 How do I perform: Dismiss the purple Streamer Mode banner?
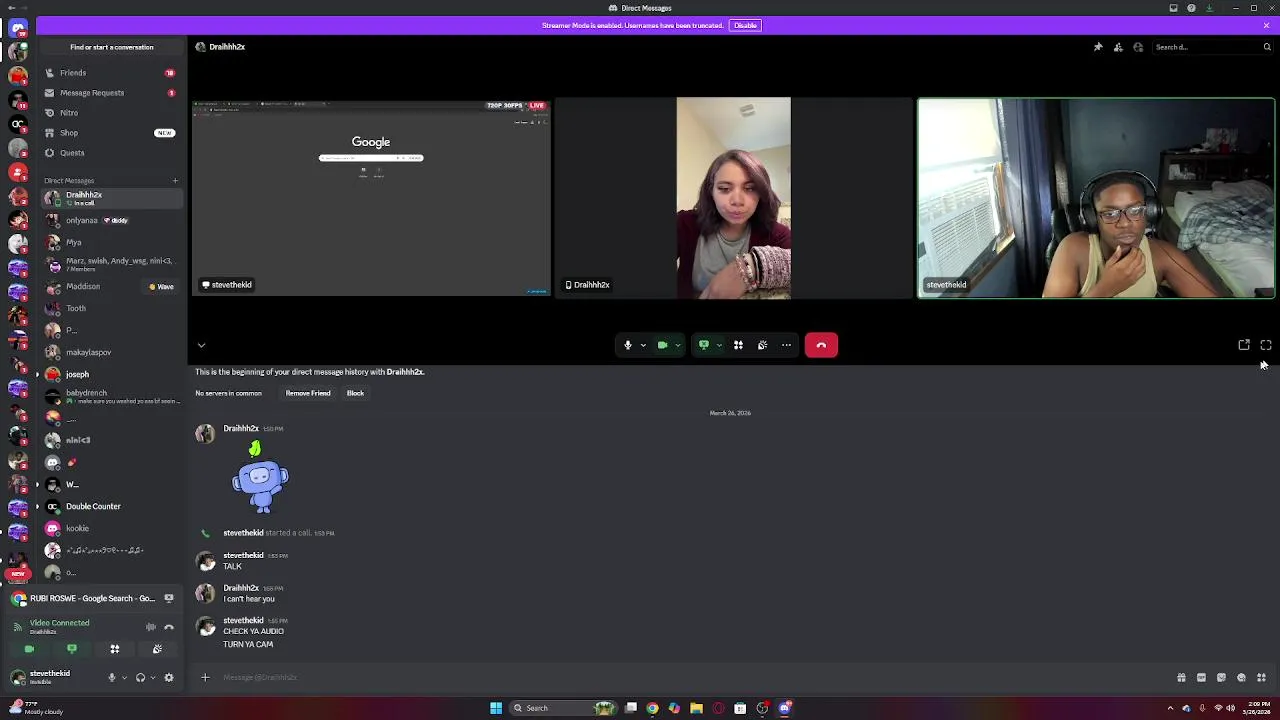click(1266, 25)
